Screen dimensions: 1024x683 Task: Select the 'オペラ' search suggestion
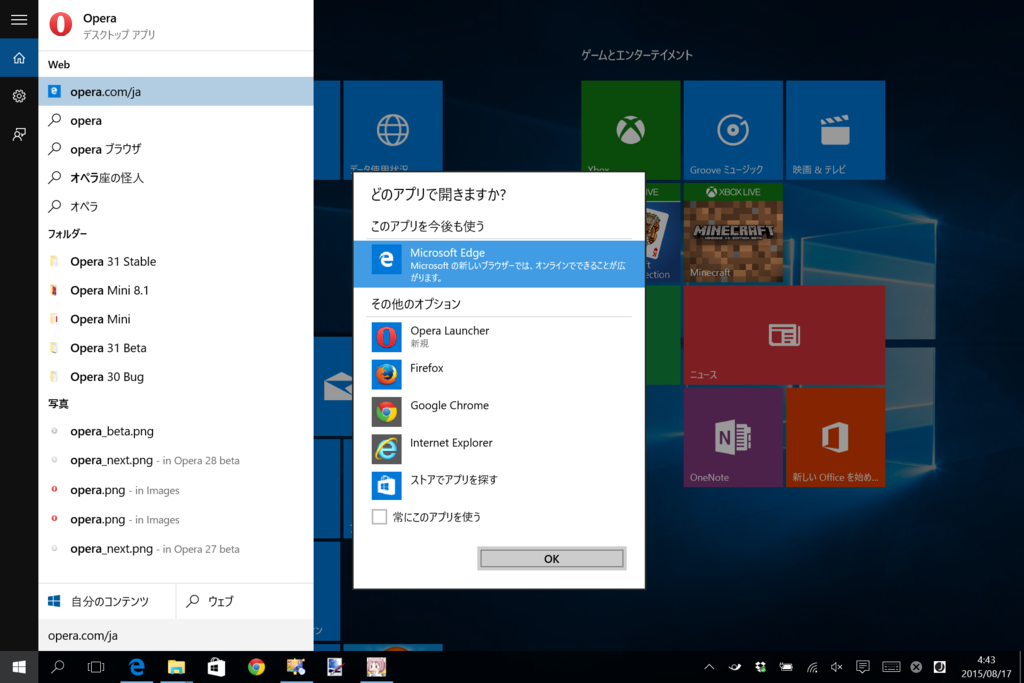pyautogui.click(x=176, y=206)
